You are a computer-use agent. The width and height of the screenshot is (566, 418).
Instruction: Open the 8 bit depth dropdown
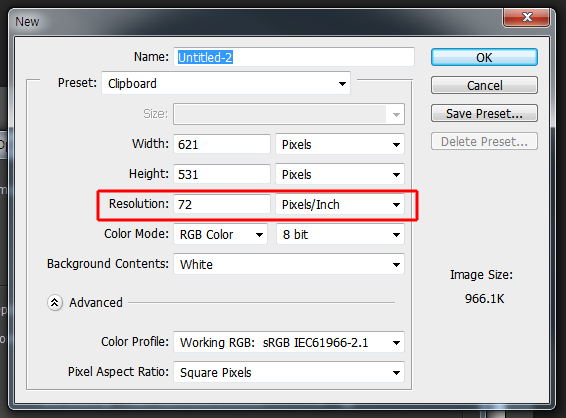click(x=340, y=234)
